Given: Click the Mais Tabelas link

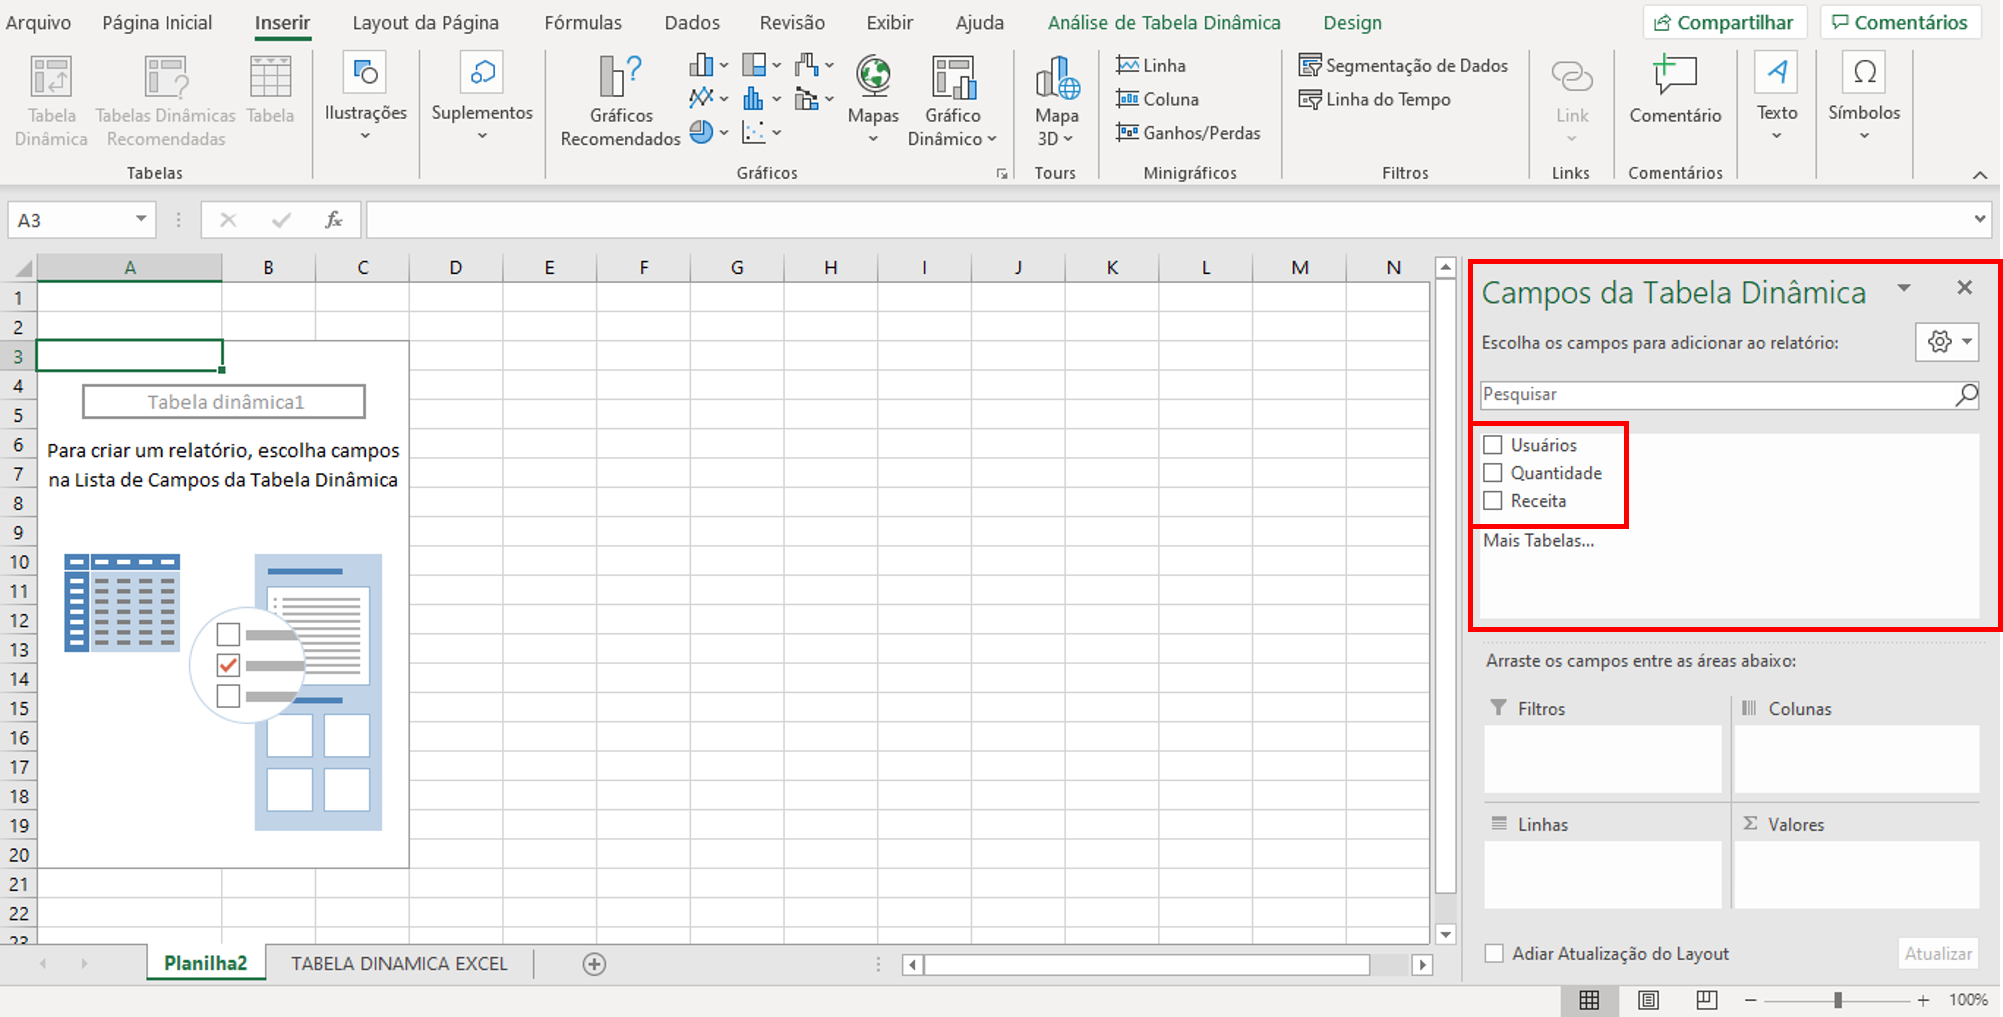Looking at the screenshot, I should pos(1538,541).
